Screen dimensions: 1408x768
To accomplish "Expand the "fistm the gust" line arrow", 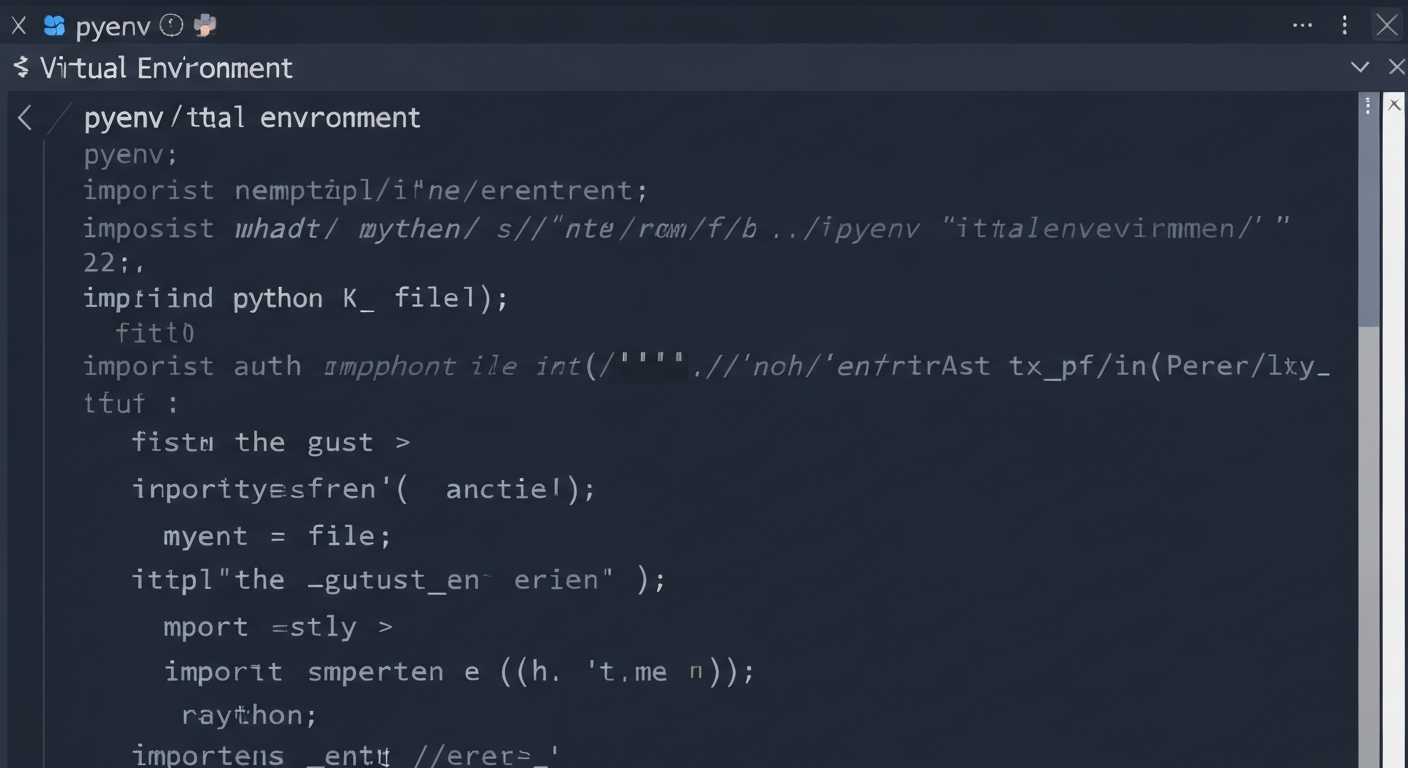I will (x=402, y=443).
